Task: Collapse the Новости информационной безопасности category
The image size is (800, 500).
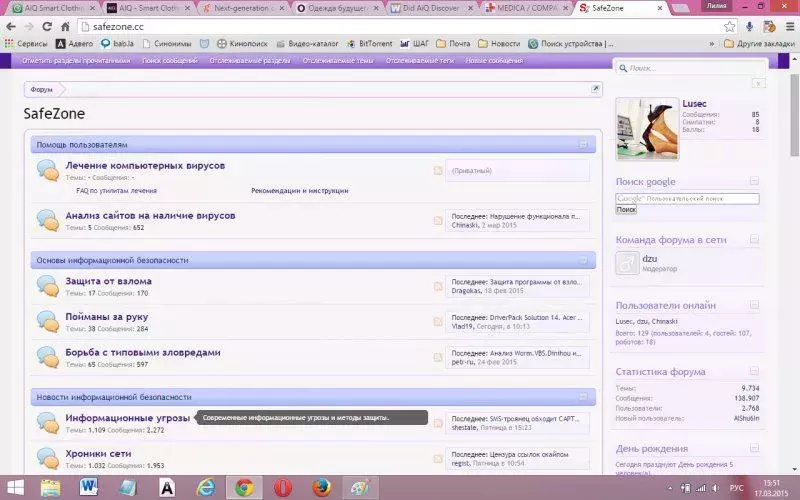Action: click(583, 396)
